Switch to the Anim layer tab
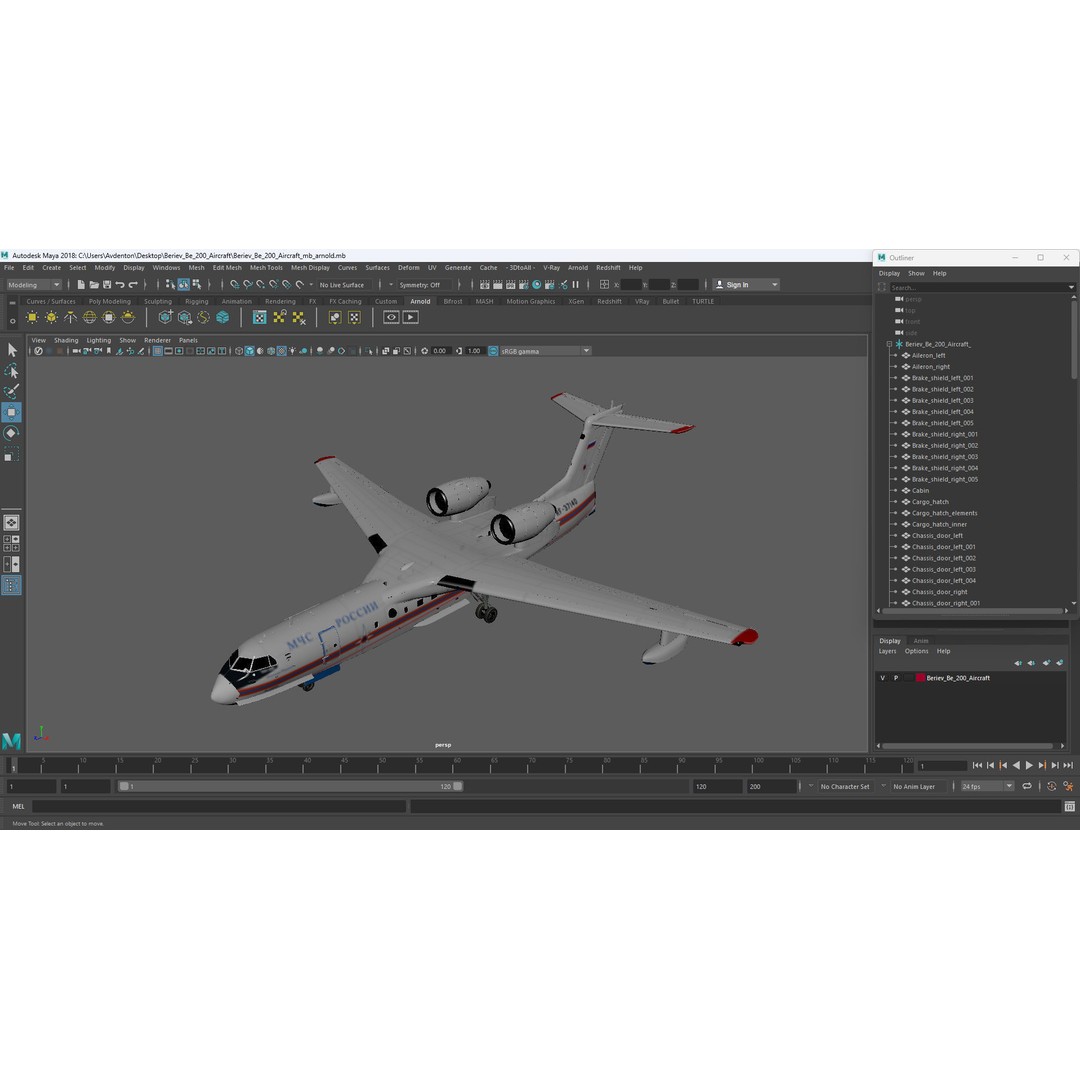1080x1080 pixels. tap(921, 641)
